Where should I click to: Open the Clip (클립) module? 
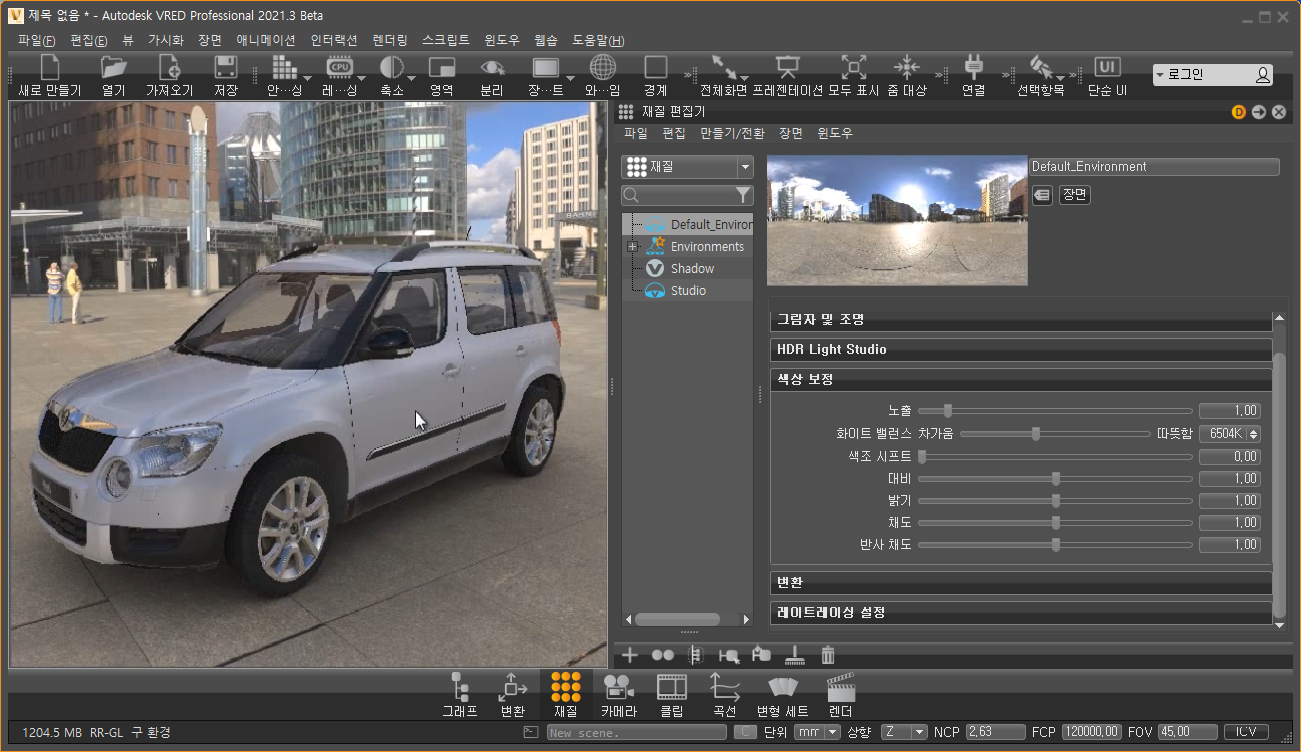pos(672,695)
